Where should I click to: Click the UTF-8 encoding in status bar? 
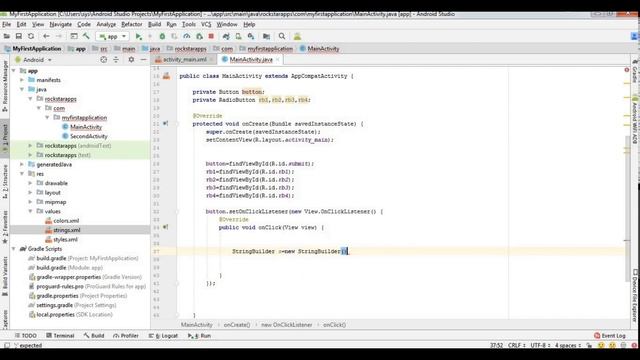pos(540,345)
